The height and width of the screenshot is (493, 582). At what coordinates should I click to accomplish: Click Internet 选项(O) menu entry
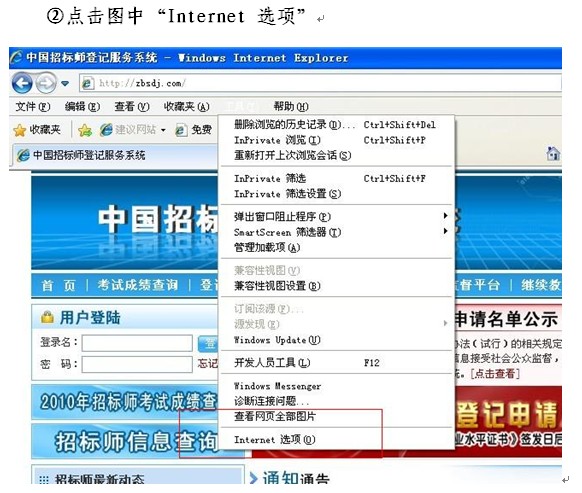336,440
